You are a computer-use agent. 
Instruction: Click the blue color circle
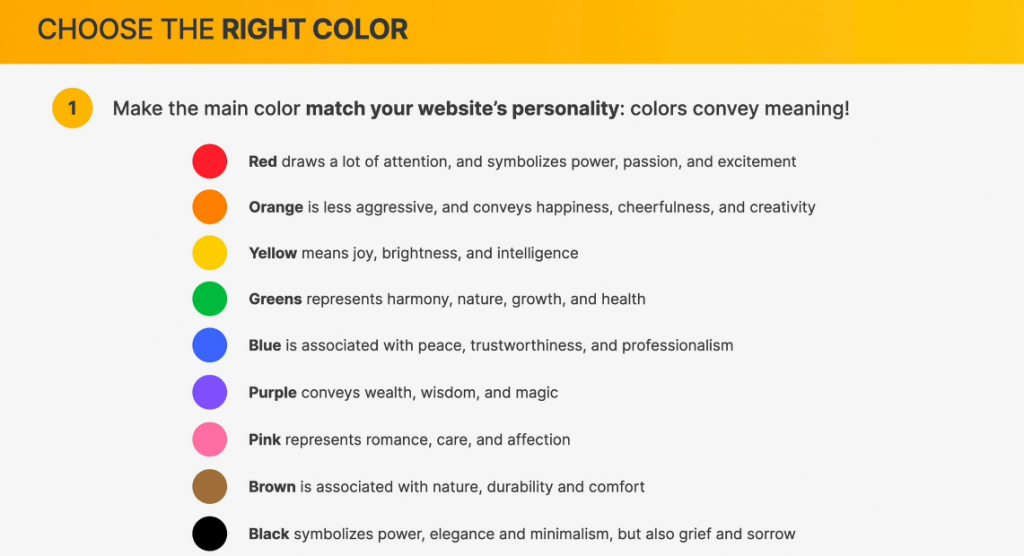[x=210, y=345]
